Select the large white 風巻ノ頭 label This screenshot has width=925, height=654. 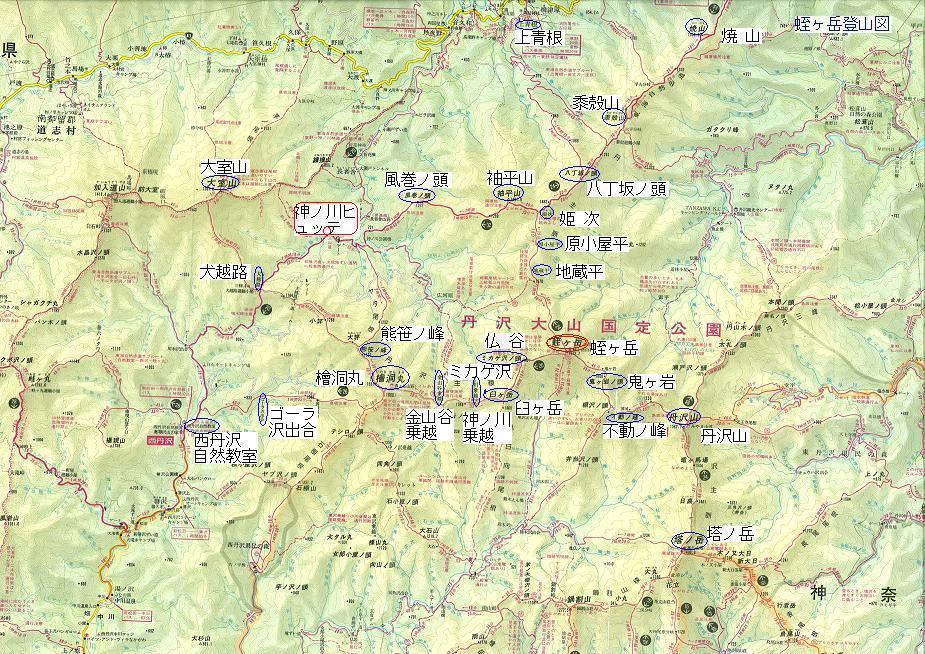pos(416,179)
